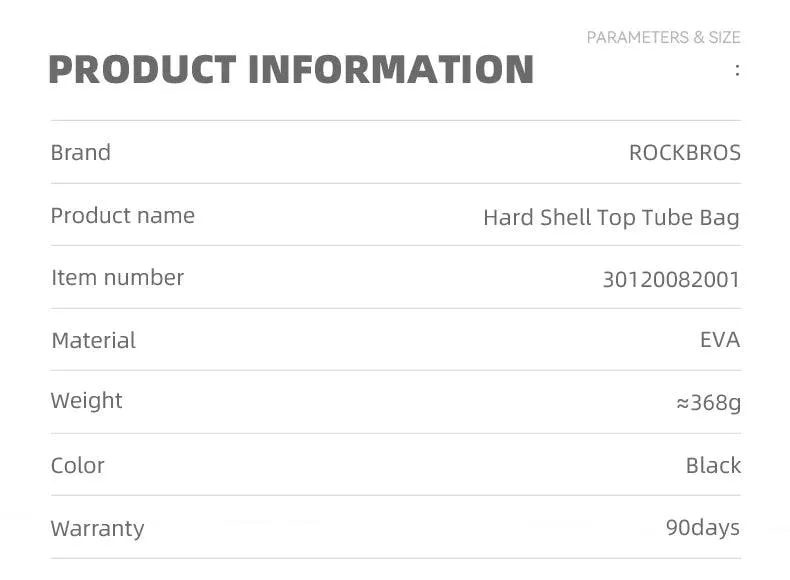Image resolution: width=790 pixels, height=580 pixels.
Task: Click the item number 30120082001
Action: coord(671,280)
